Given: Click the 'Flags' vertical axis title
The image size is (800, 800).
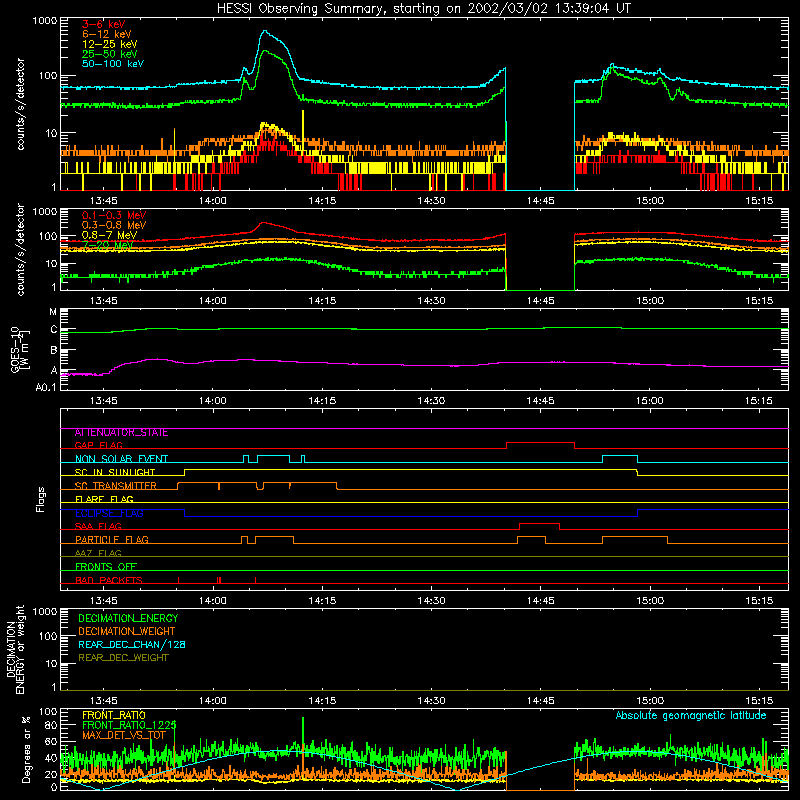Looking at the screenshot, I should coord(41,499).
